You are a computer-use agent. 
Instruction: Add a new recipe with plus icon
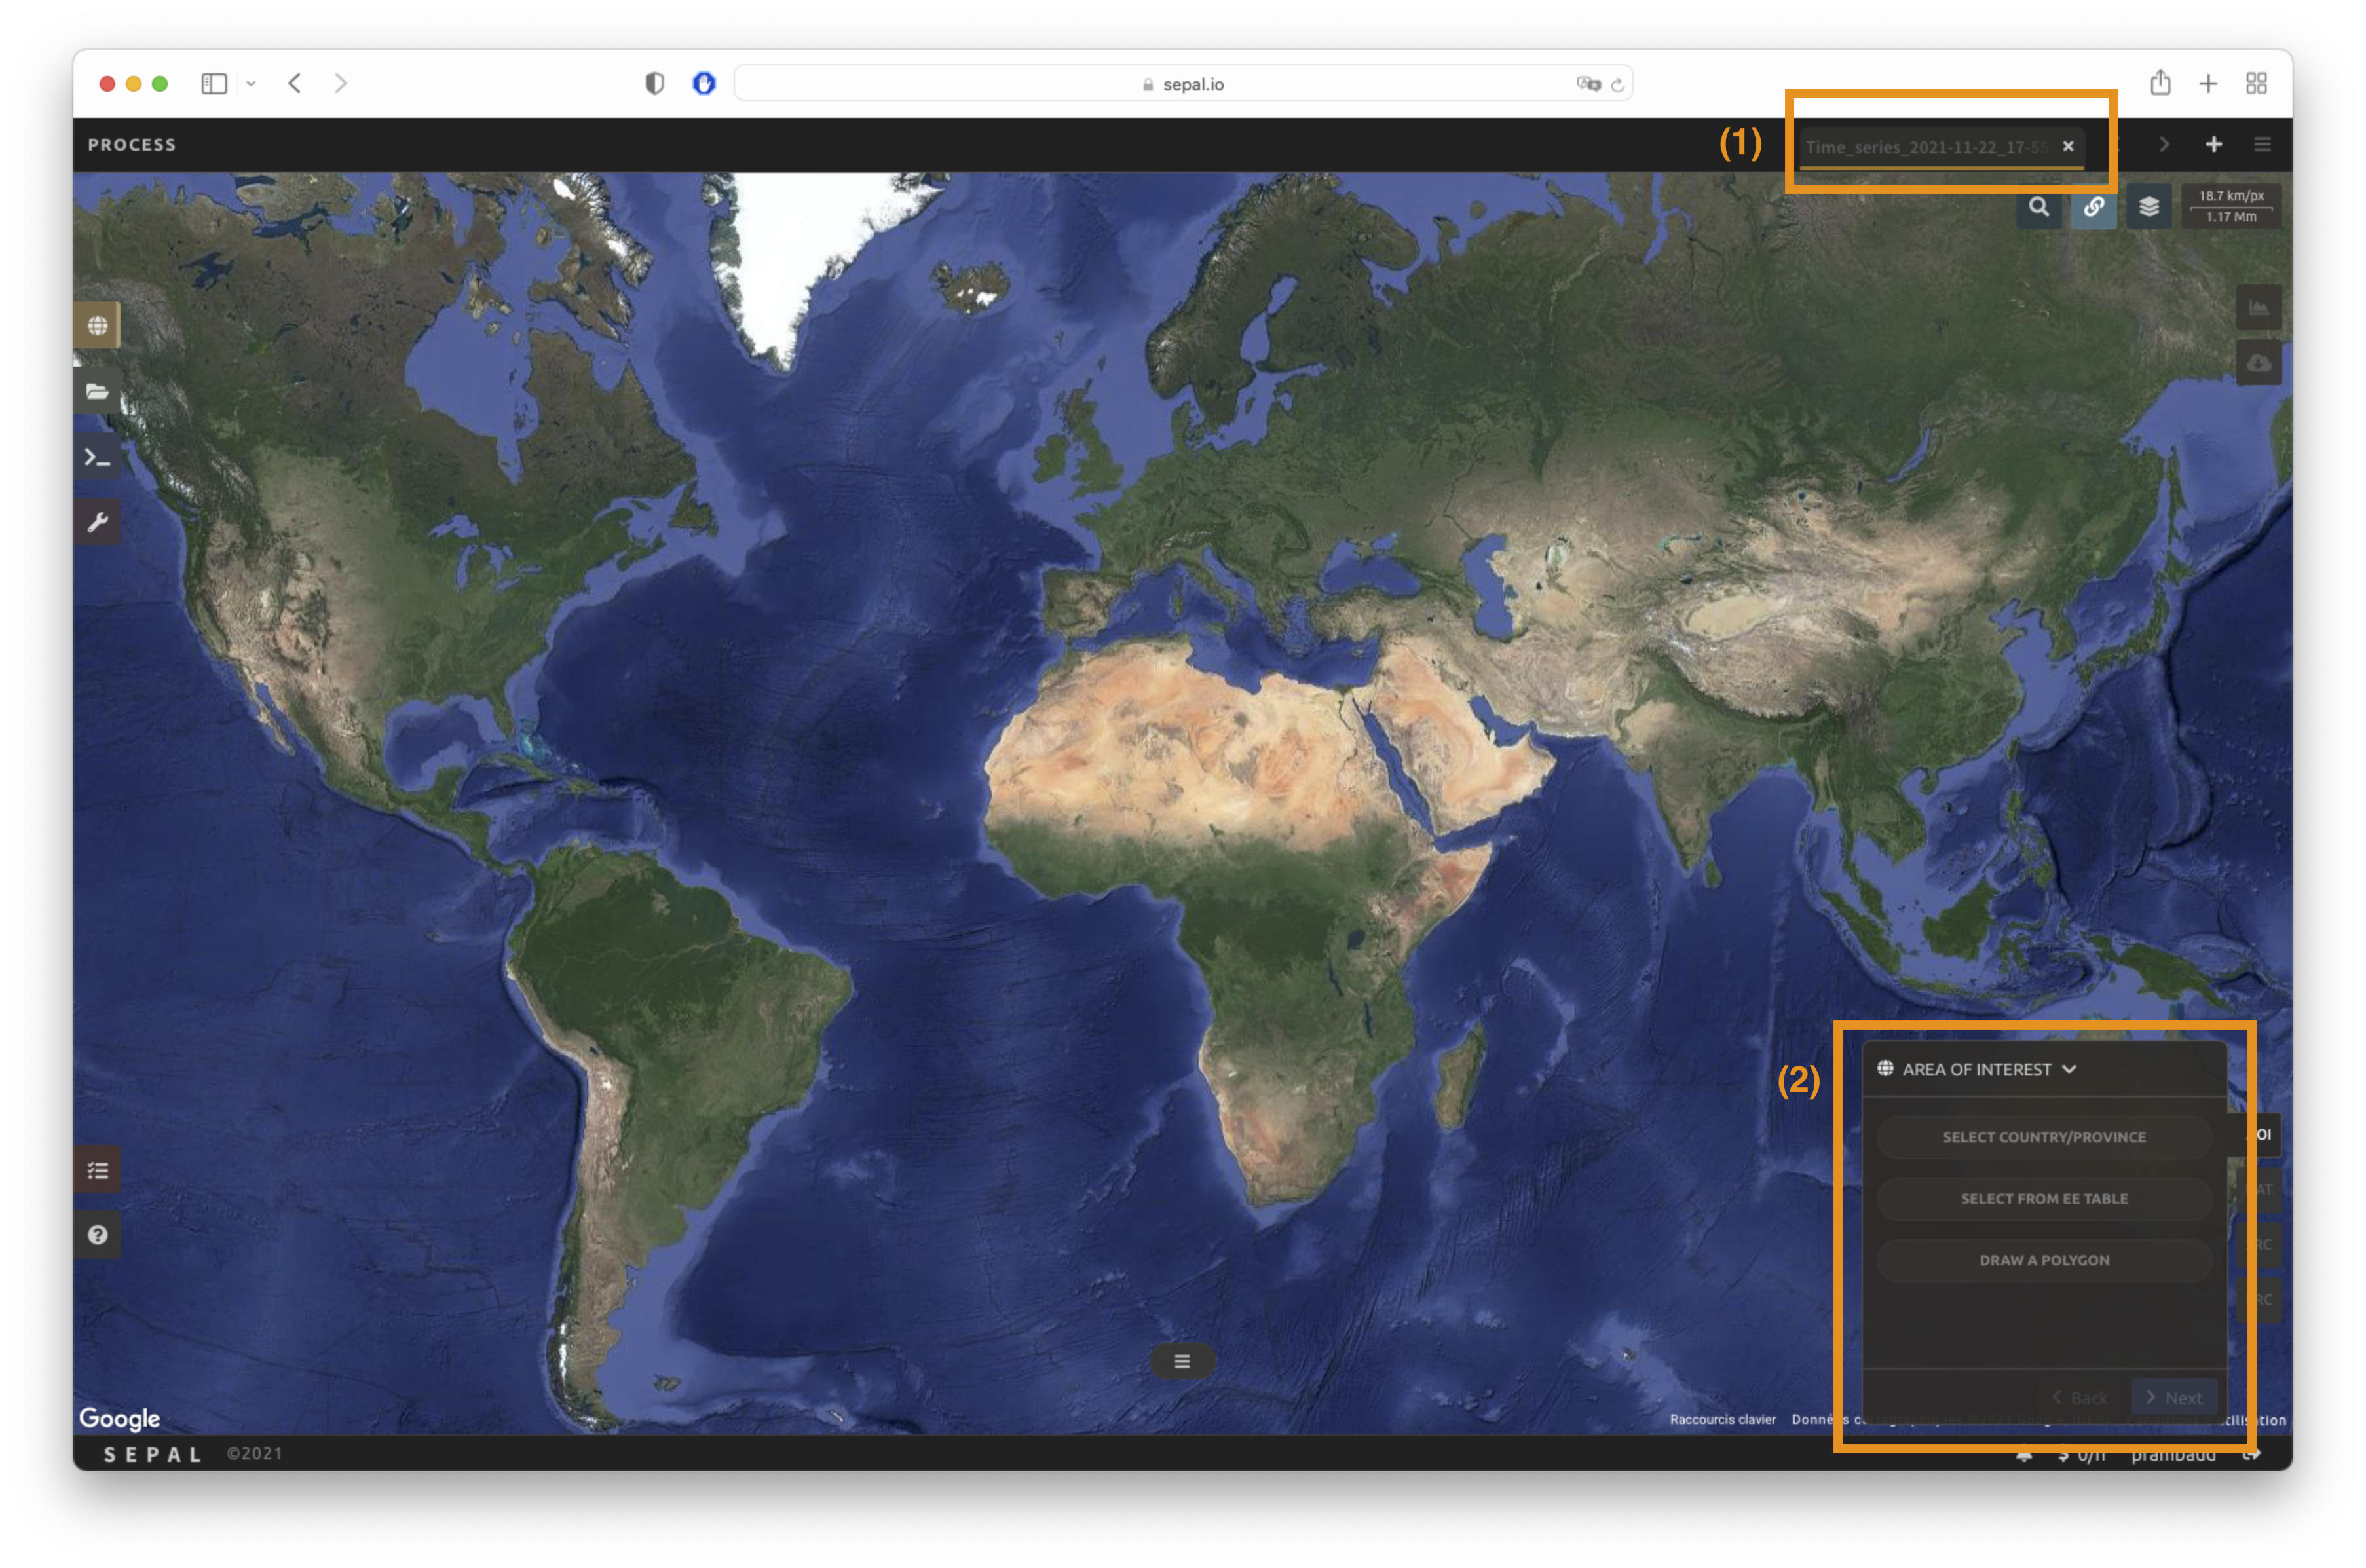[x=2214, y=145]
